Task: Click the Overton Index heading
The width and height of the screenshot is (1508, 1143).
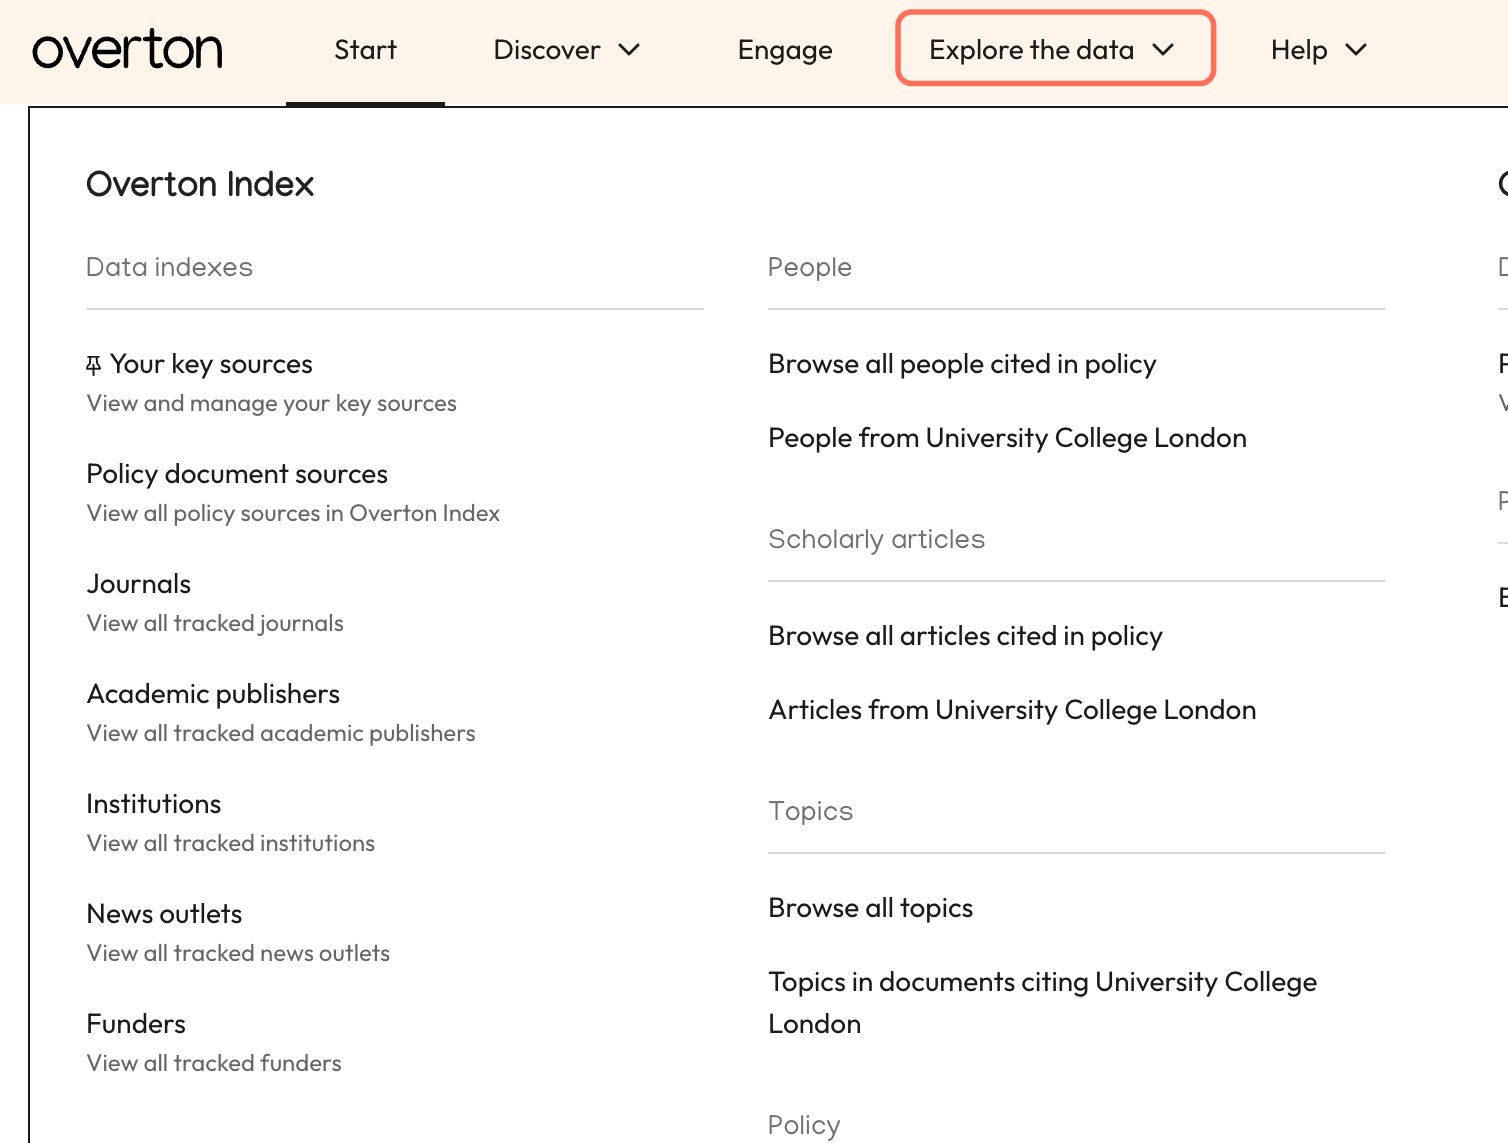Action: coord(200,184)
